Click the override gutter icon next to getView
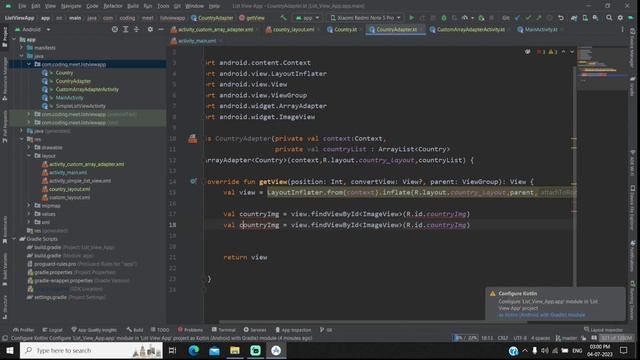The image size is (640, 360). click(193, 181)
